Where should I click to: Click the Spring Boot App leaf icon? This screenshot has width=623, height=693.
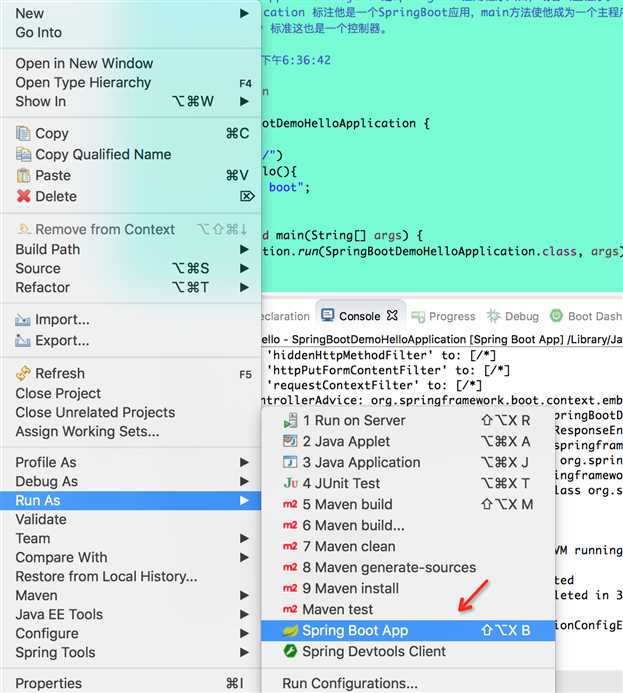[x=290, y=630]
